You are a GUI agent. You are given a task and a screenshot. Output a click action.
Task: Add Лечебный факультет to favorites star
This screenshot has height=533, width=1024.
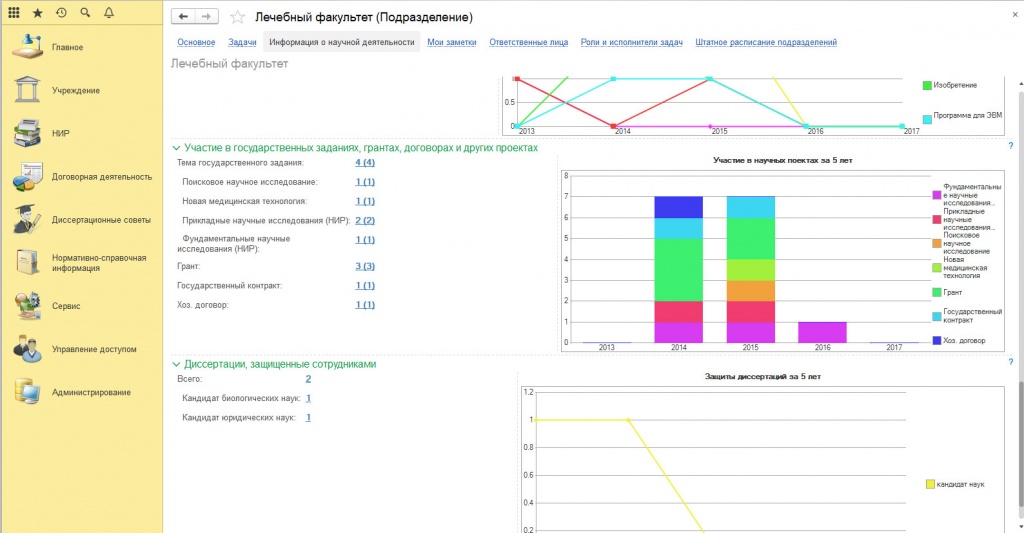pos(238,17)
